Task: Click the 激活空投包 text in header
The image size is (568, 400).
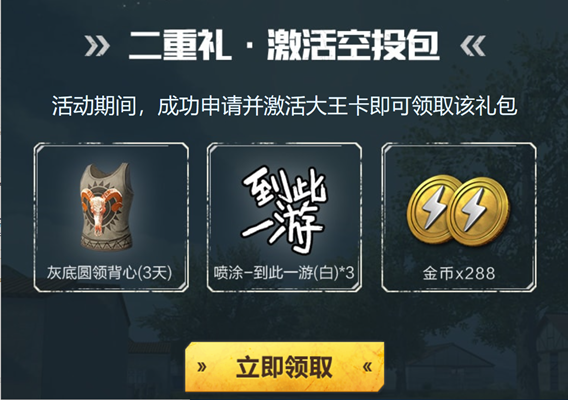Action: 353,45
